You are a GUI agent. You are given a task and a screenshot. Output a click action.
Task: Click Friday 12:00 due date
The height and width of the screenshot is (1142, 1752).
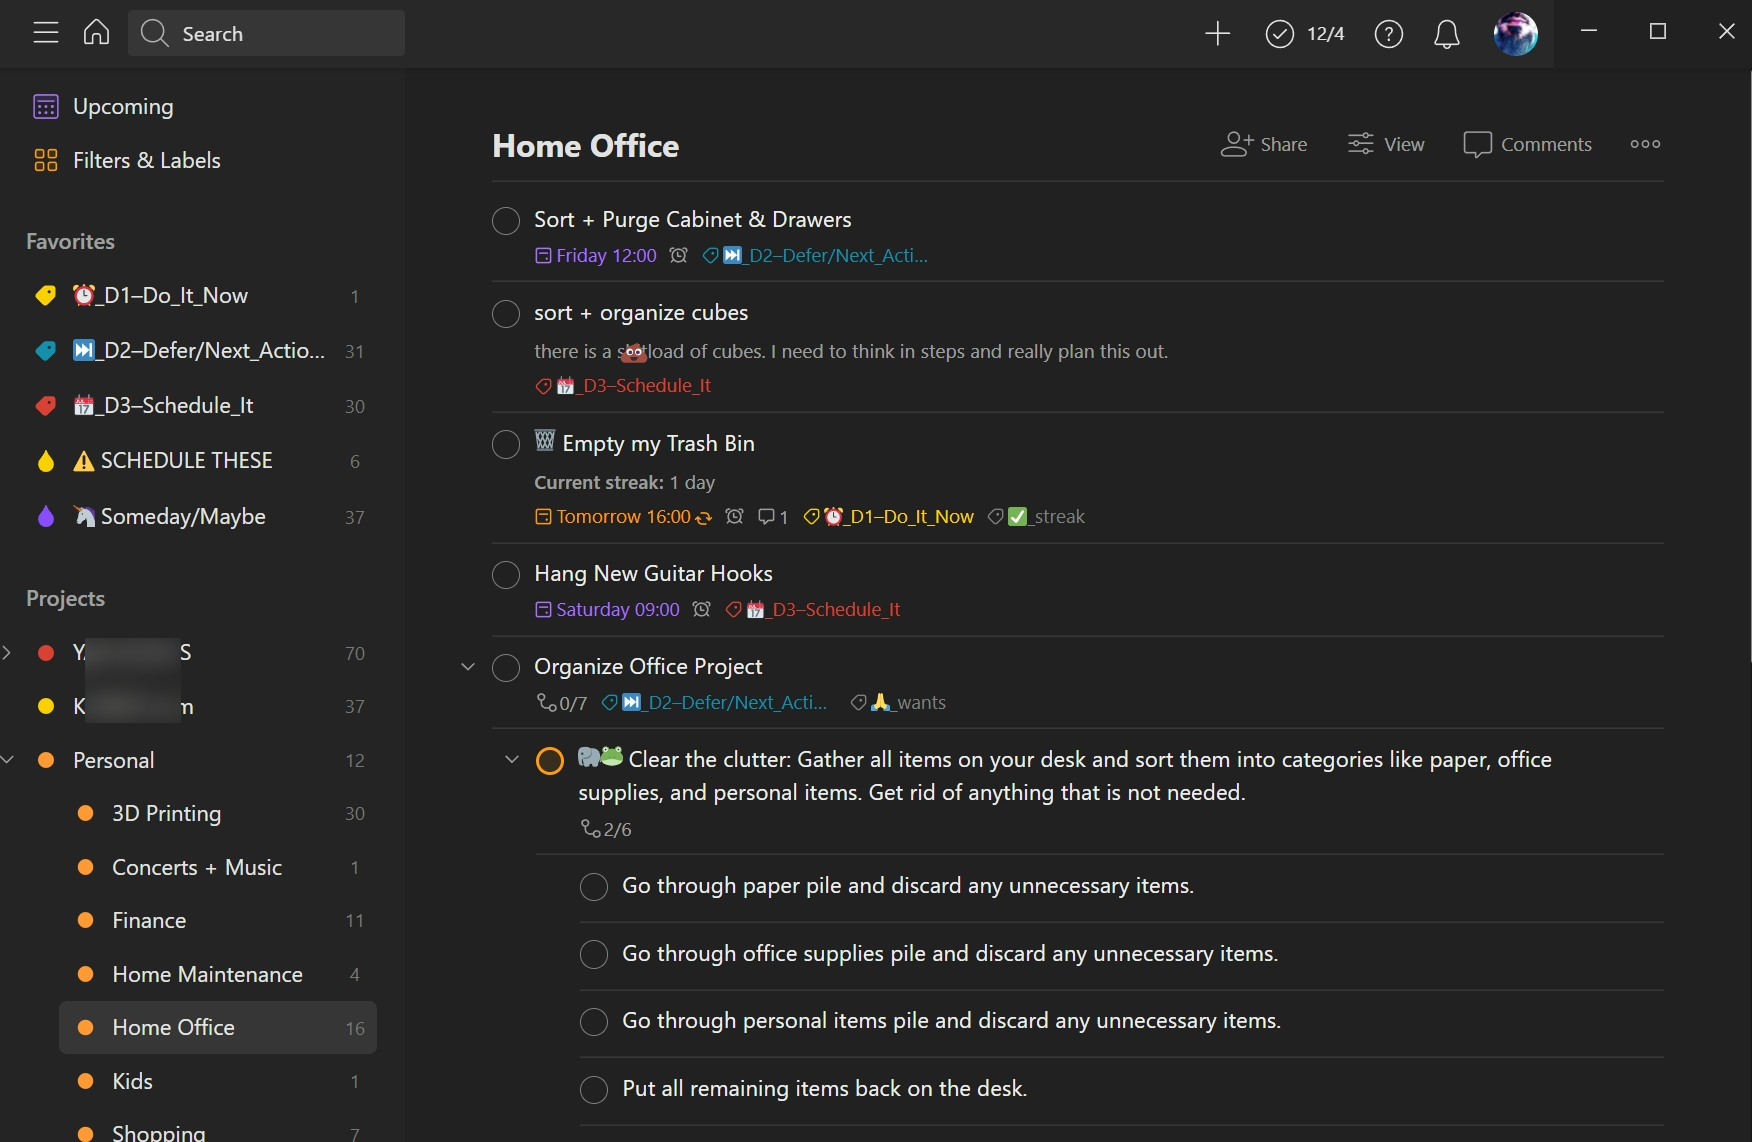[596, 255]
